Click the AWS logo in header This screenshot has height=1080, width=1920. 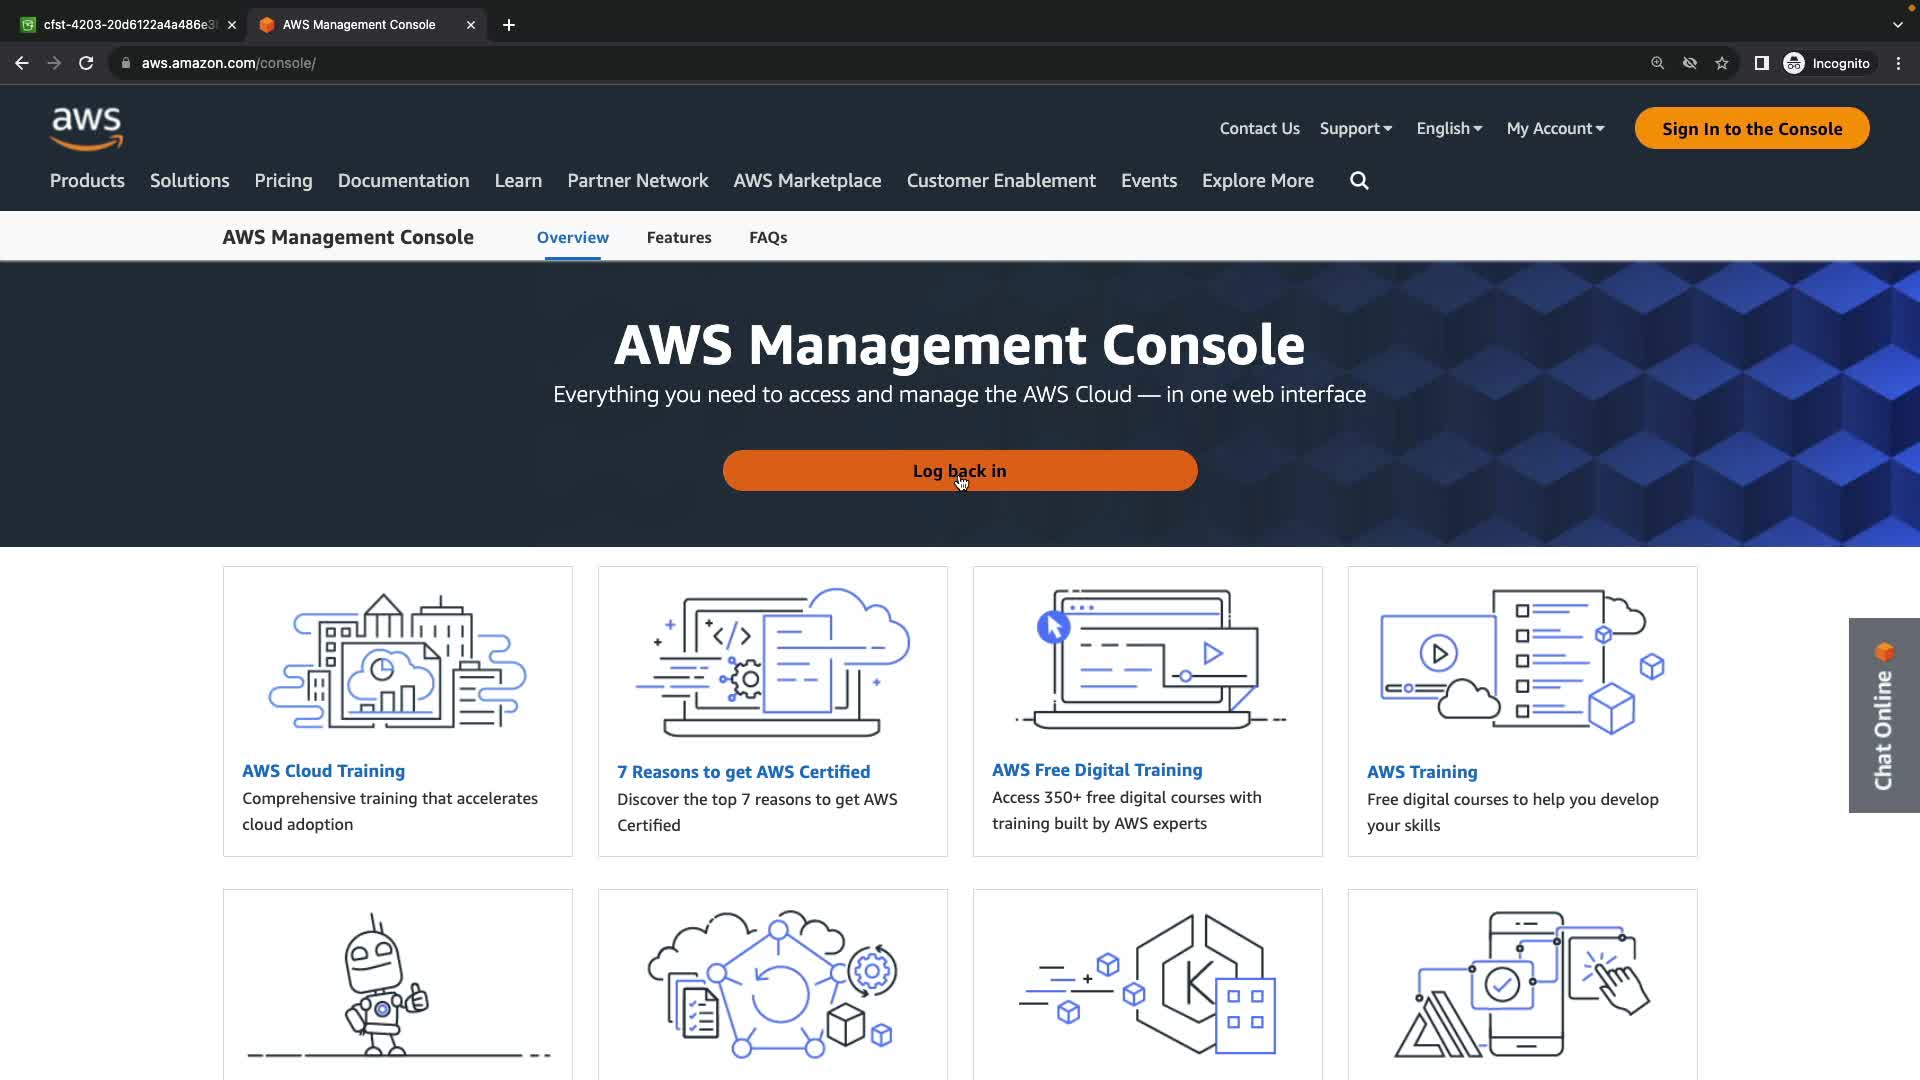point(87,128)
